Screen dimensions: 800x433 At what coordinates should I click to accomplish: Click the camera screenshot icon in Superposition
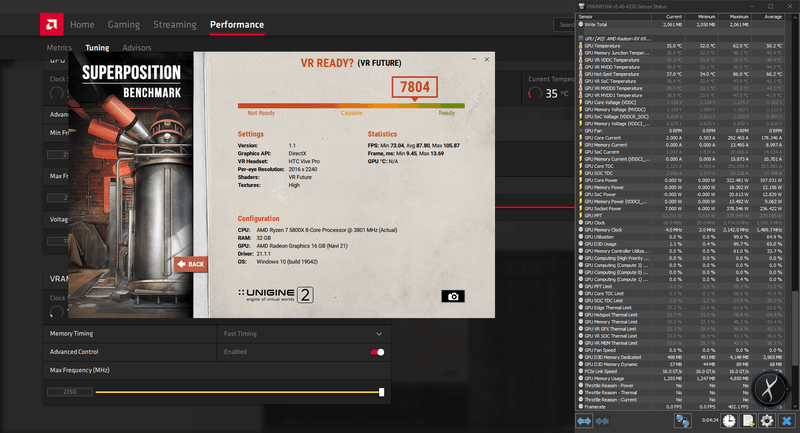(x=453, y=296)
